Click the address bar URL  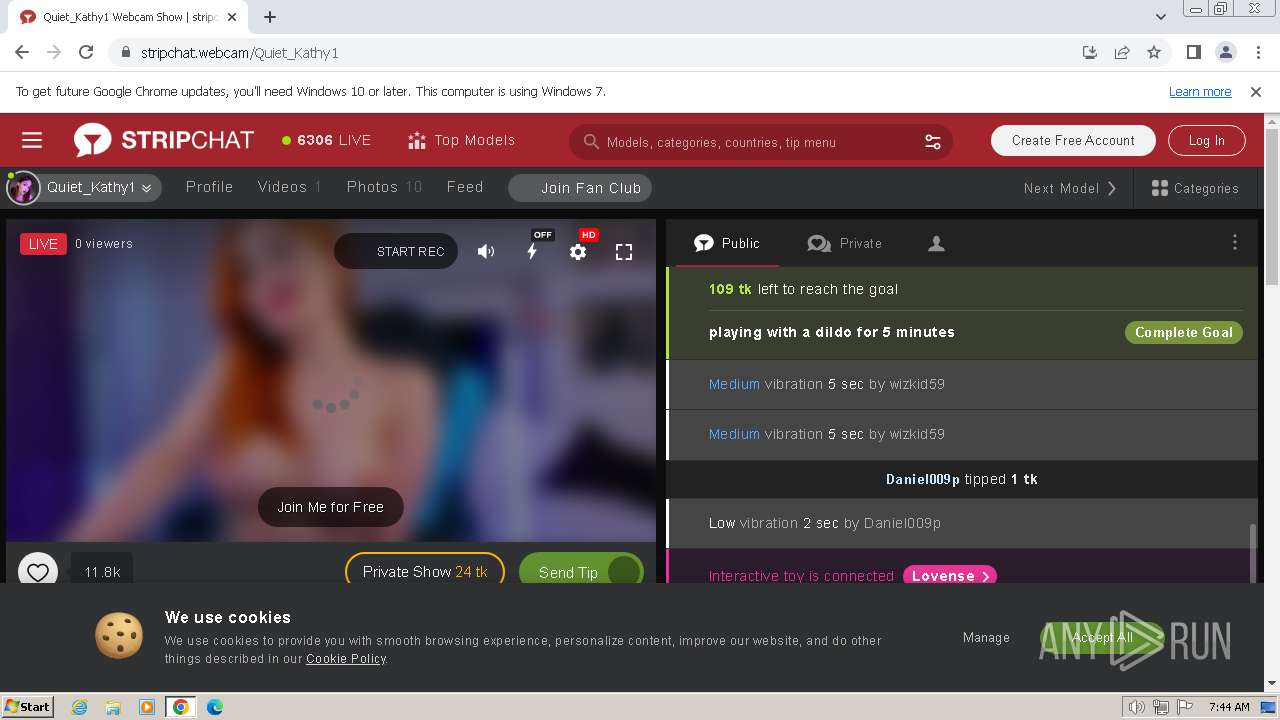240,53
